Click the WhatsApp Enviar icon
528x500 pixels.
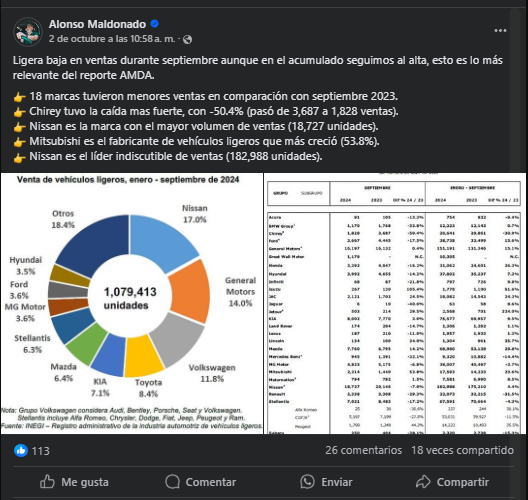pyautogui.click(x=307, y=481)
